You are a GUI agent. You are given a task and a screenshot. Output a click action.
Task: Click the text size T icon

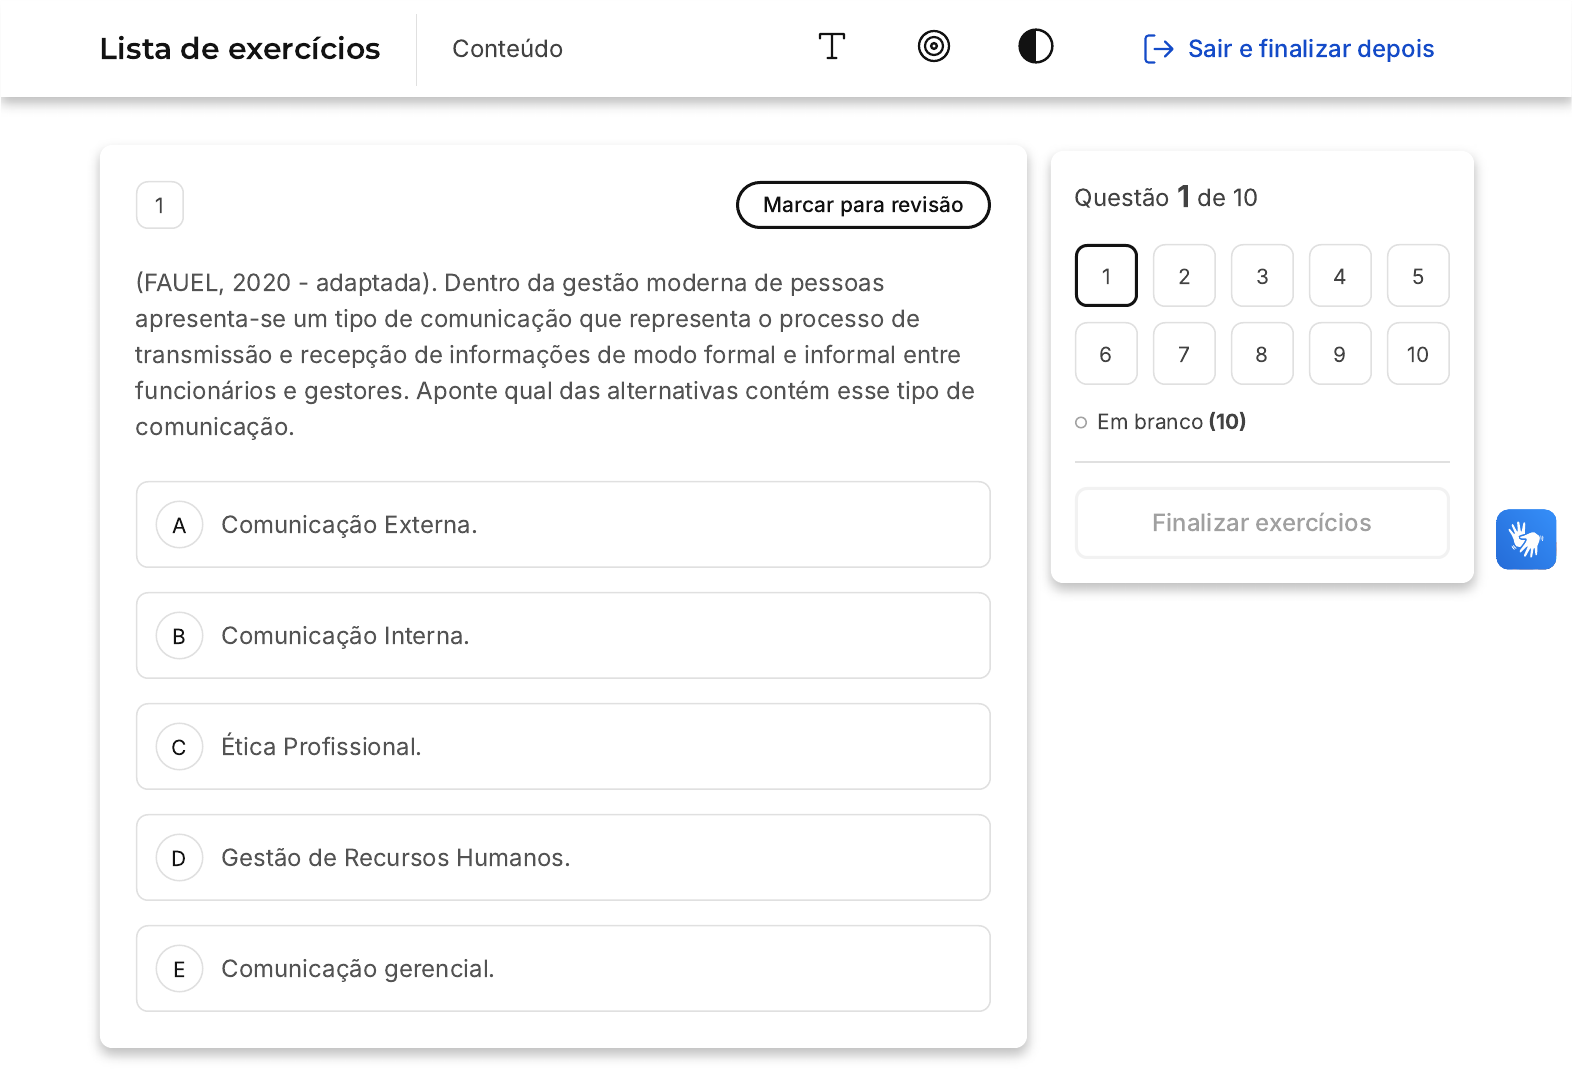(831, 47)
